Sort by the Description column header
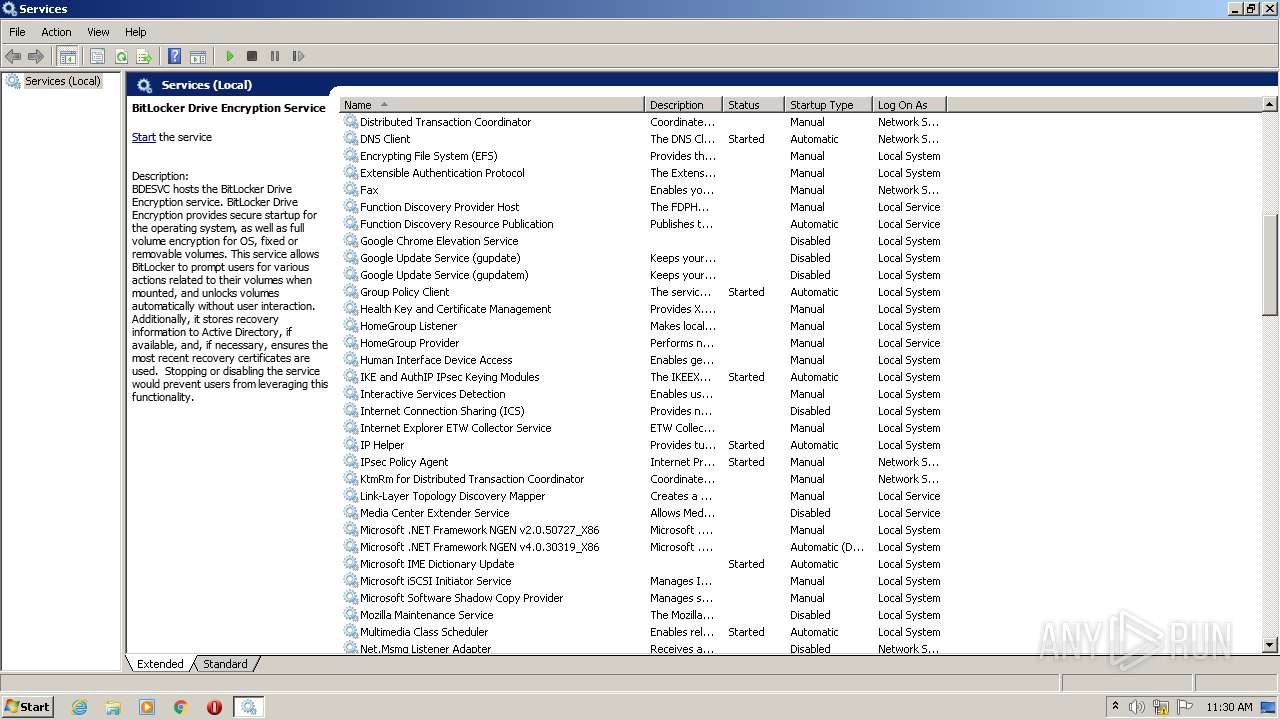 (x=684, y=105)
